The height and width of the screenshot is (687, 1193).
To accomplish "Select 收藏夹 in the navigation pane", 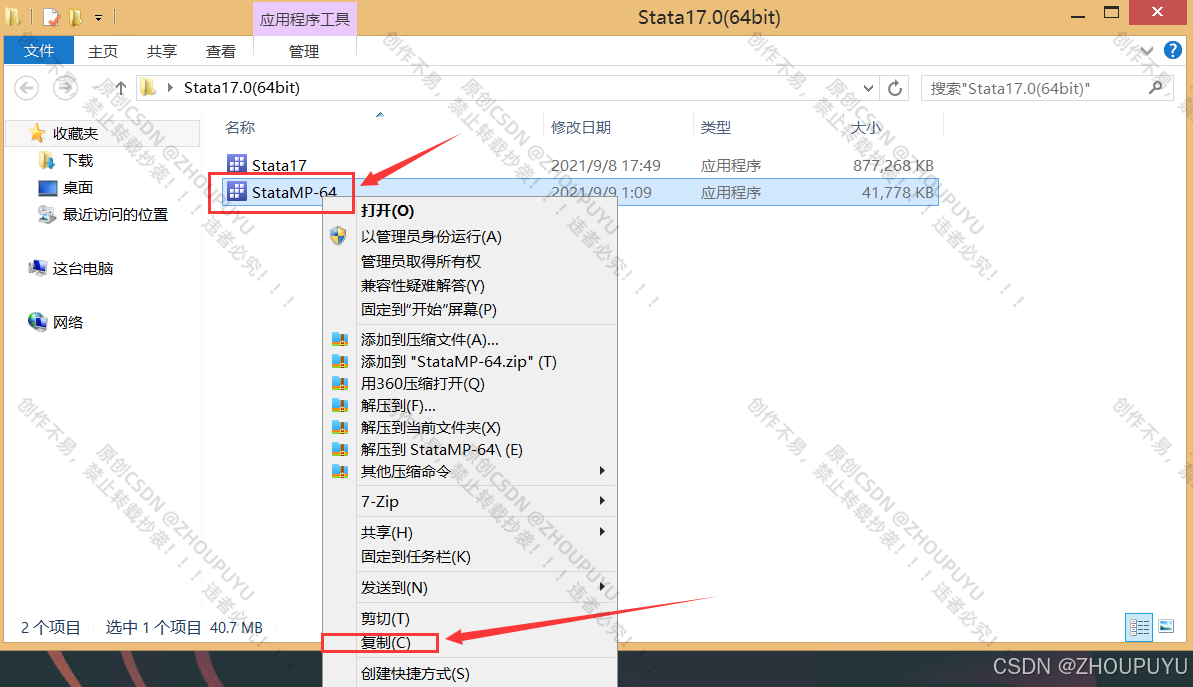I will pos(75,134).
